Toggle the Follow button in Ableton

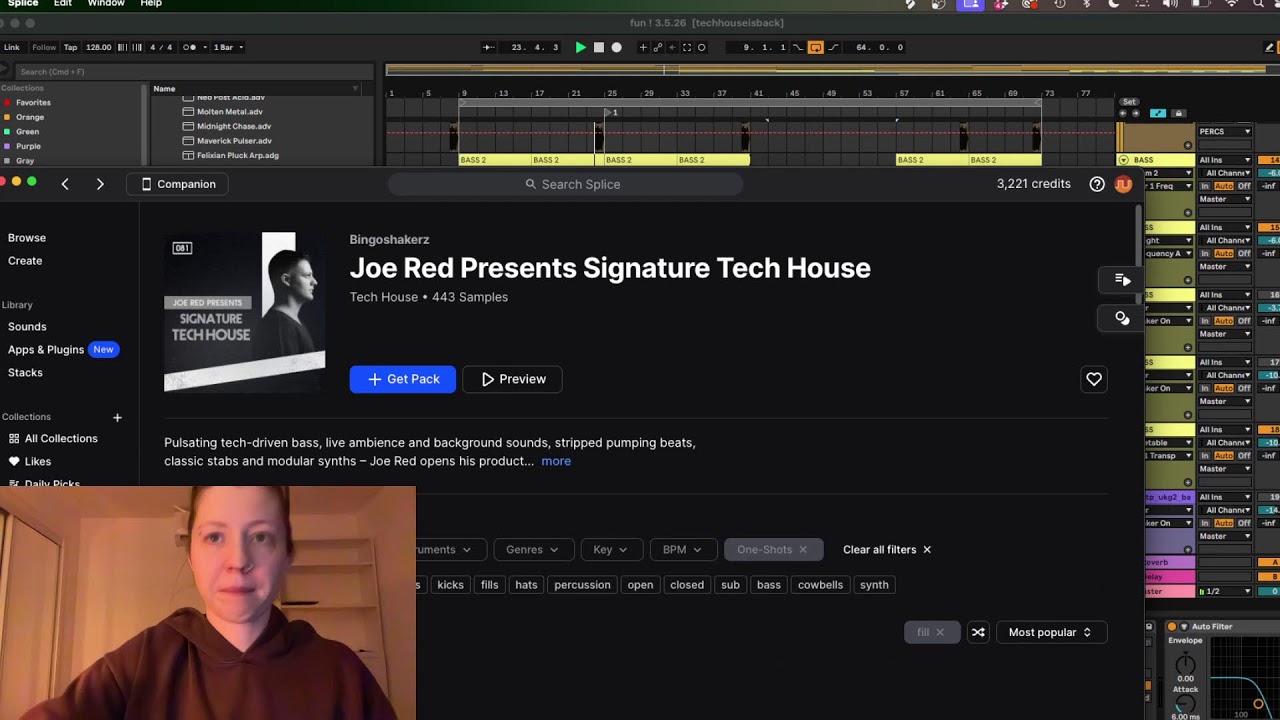44,47
